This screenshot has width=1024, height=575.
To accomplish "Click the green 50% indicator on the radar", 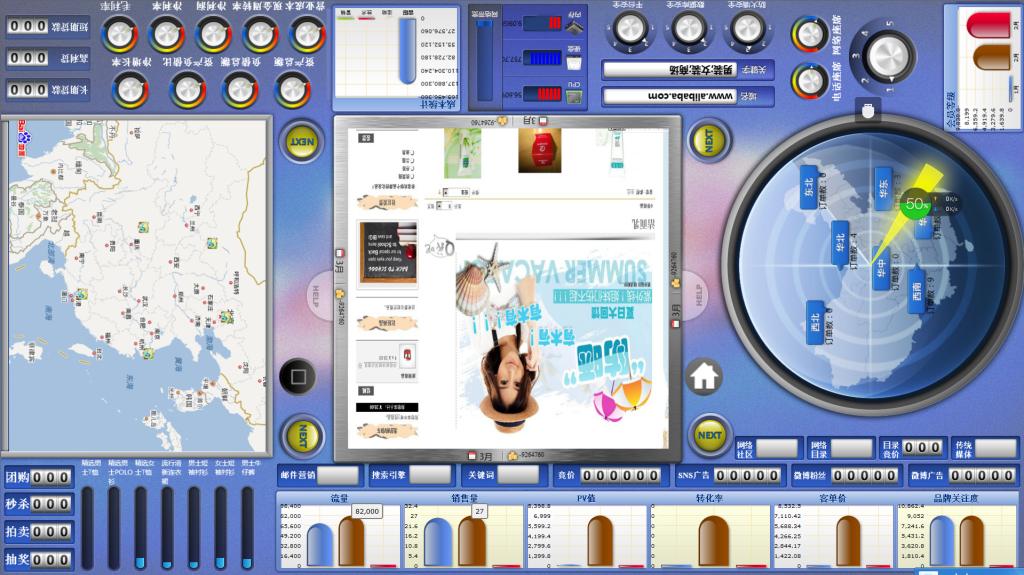I will point(915,204).
